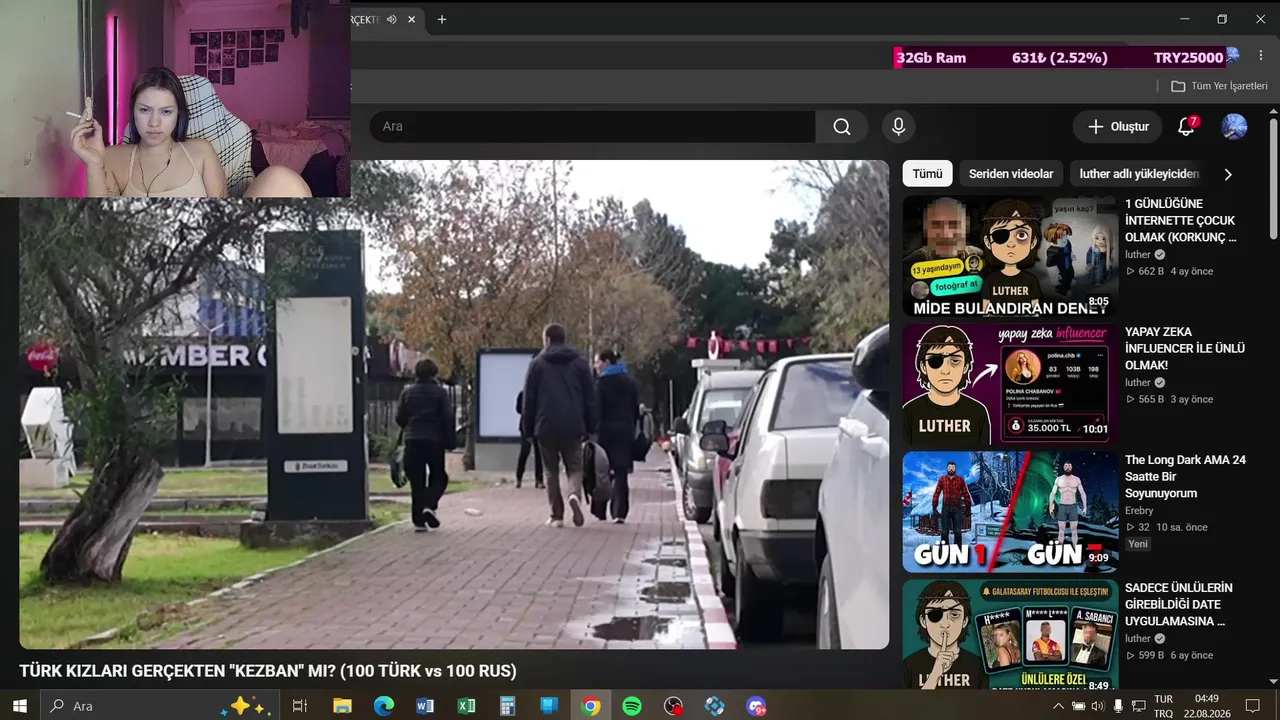Open title link The Long Dark AMA 24 Saatte
This screenshot has height=720, width=1280.
point(1185,477)
